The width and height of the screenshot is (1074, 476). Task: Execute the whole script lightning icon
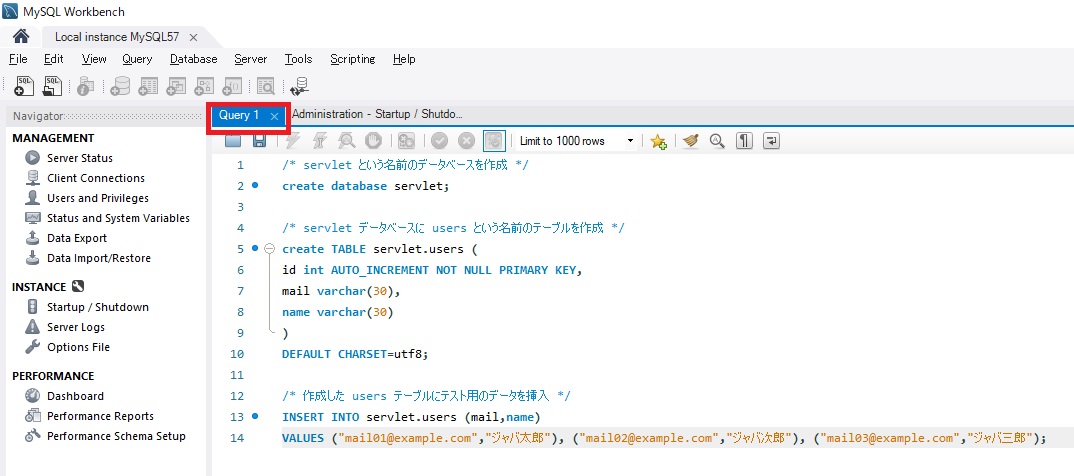pyautogui.click(x=292, y=141)
